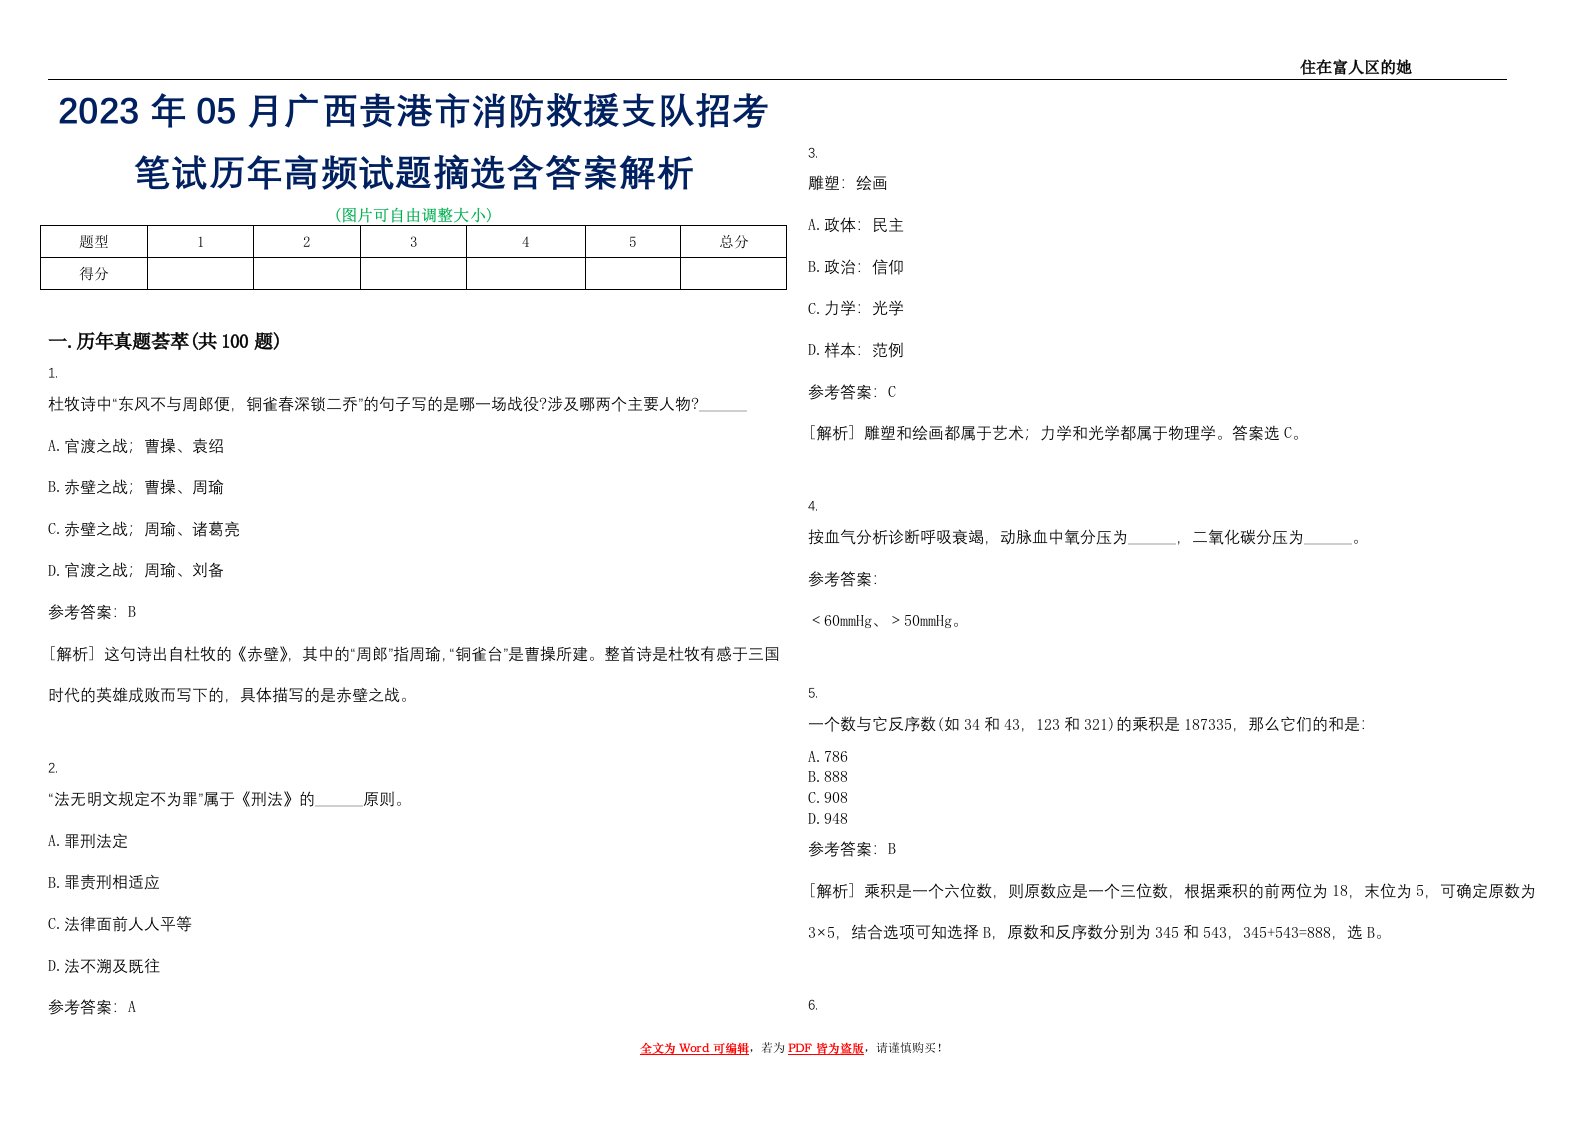
Task: Click the question 5 stem about '187335'
Action: [1087, 724]
